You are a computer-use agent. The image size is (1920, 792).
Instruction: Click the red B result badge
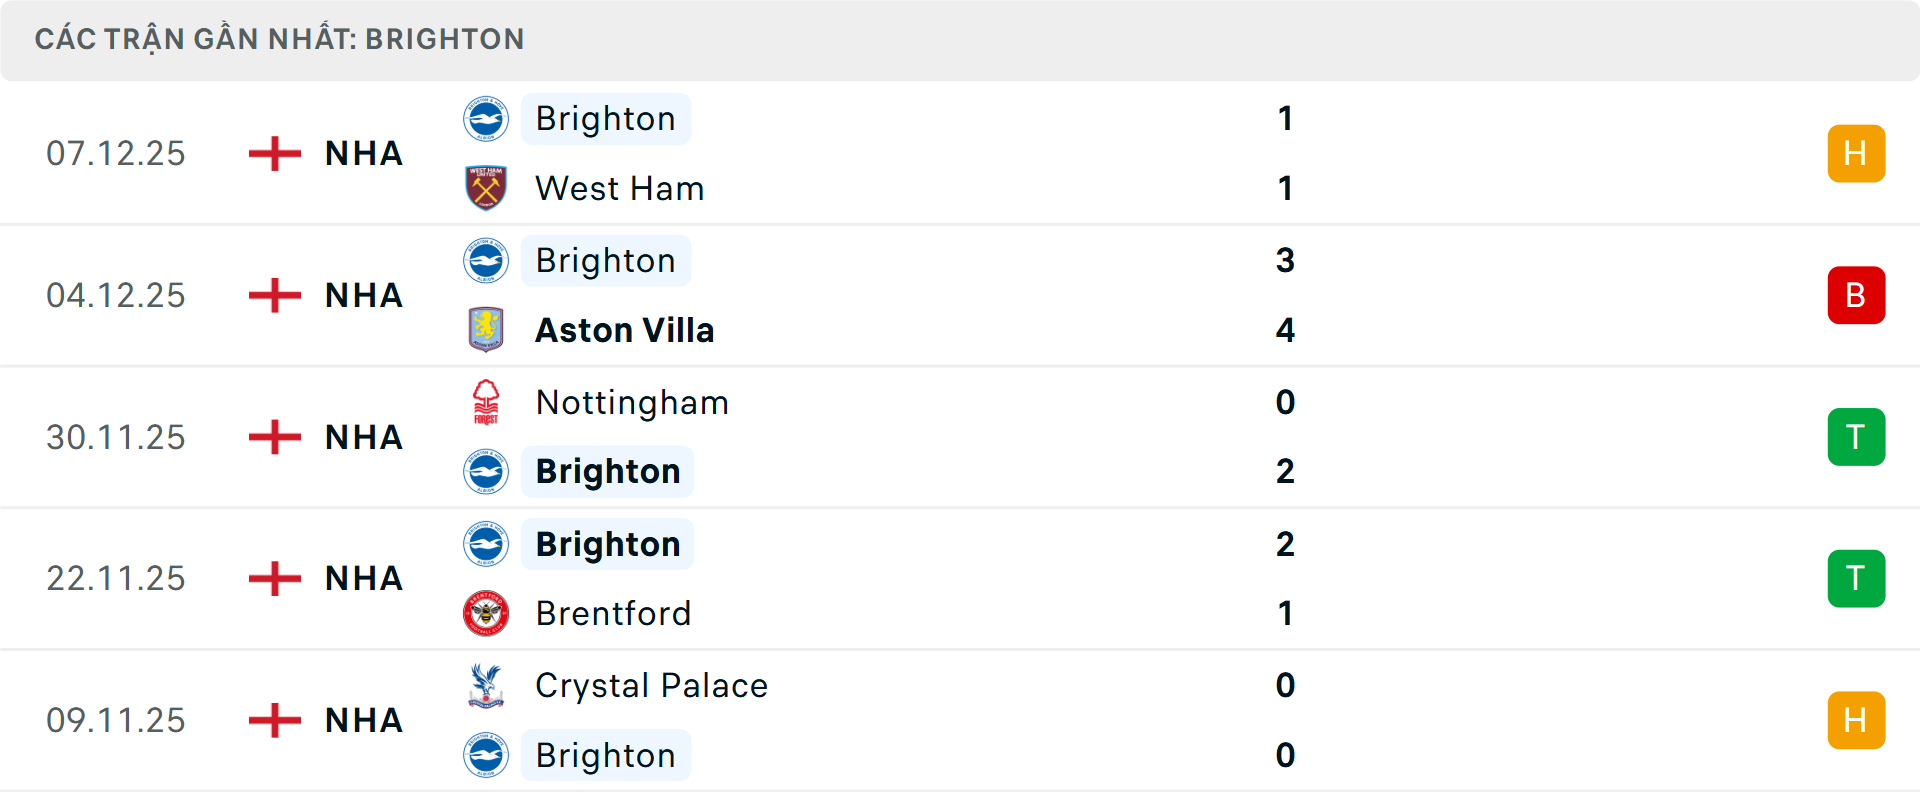(x=1856, y=295)
